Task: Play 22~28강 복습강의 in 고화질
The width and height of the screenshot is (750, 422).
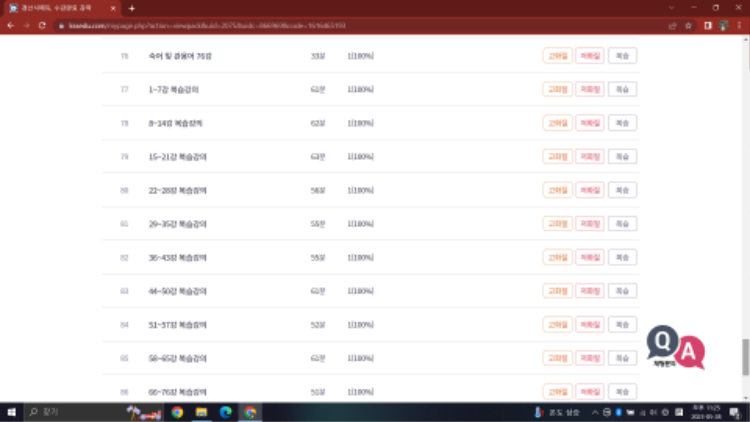Action: click(557, 190)
